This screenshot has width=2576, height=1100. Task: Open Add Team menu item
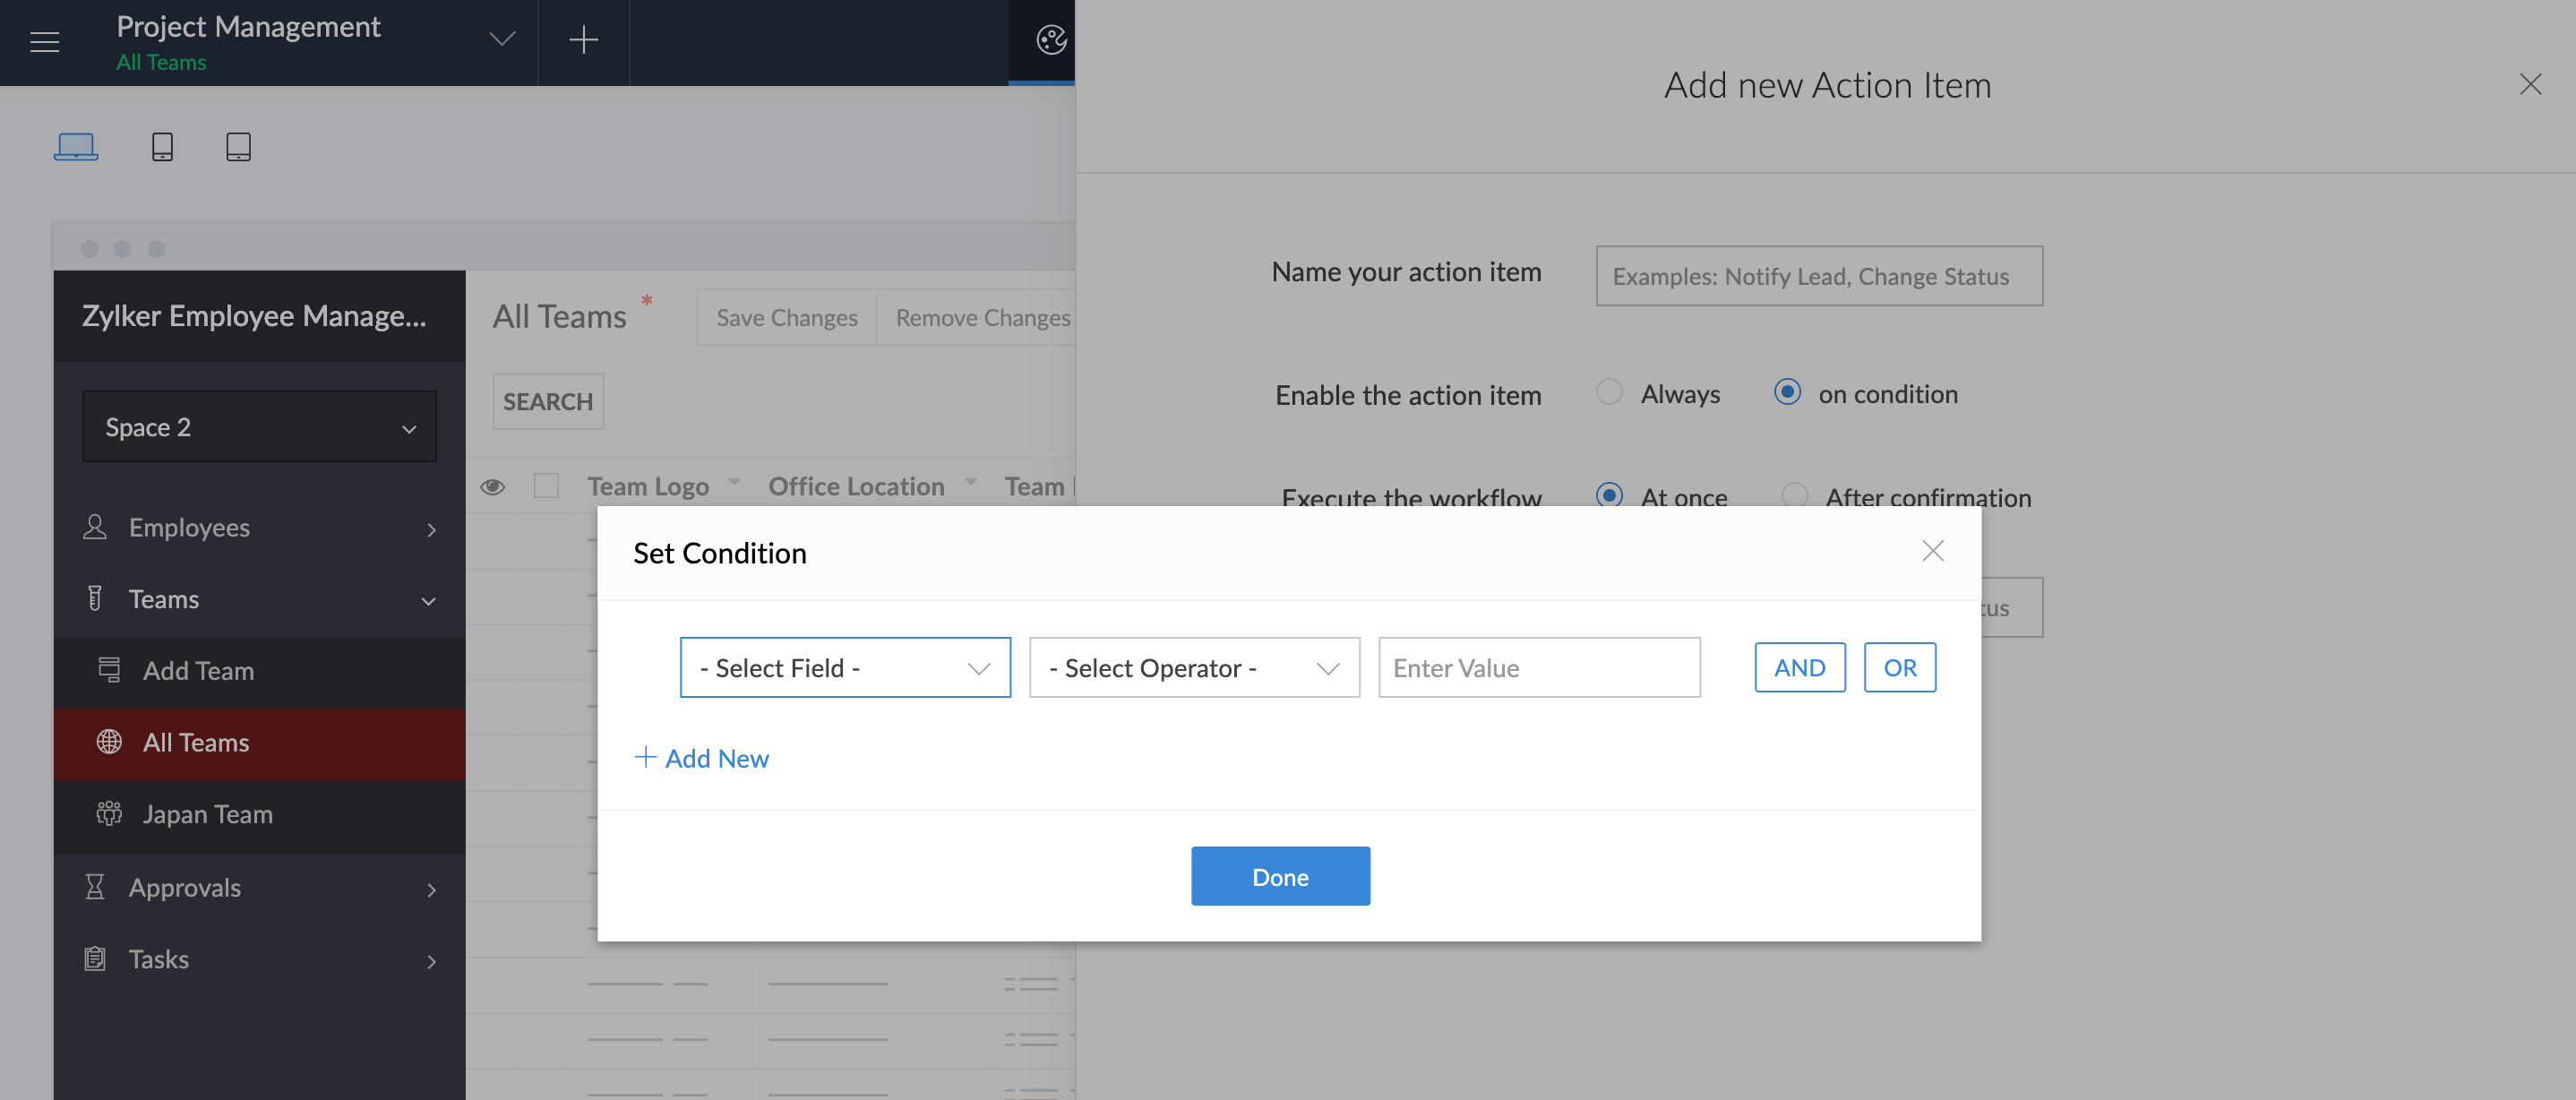[x=198, y=671]
